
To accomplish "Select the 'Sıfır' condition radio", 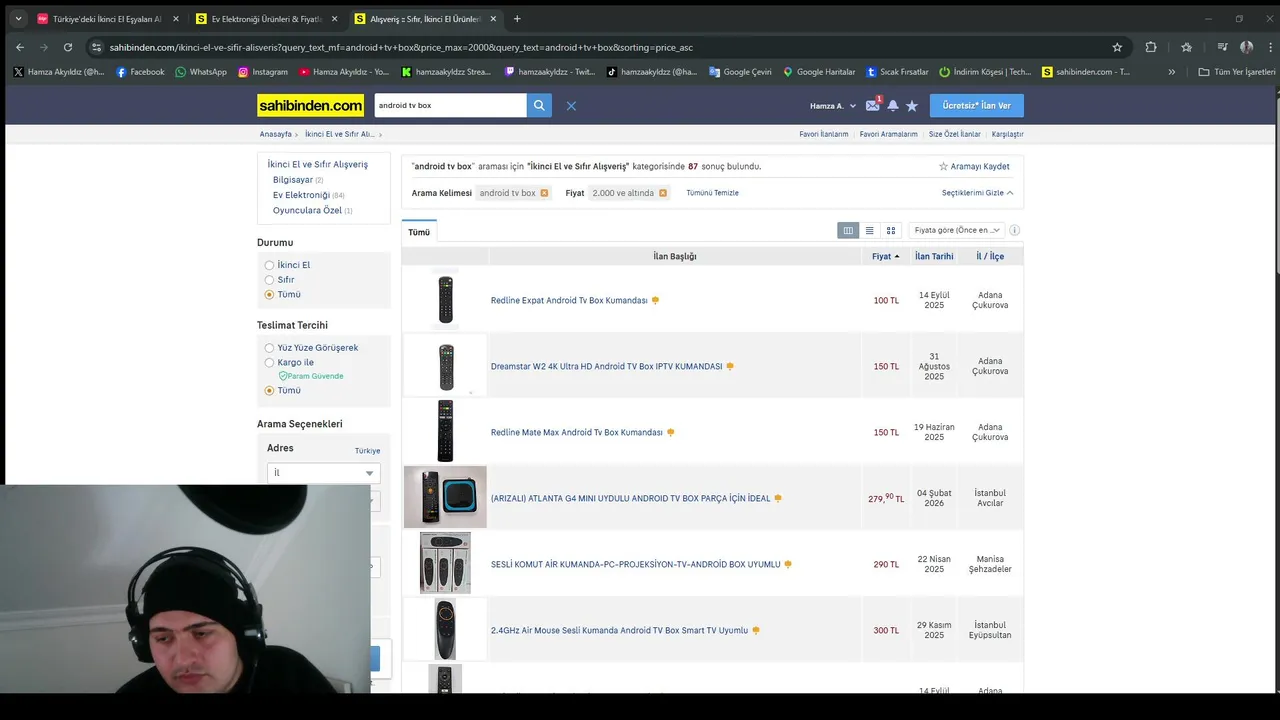I will point(269,280).
